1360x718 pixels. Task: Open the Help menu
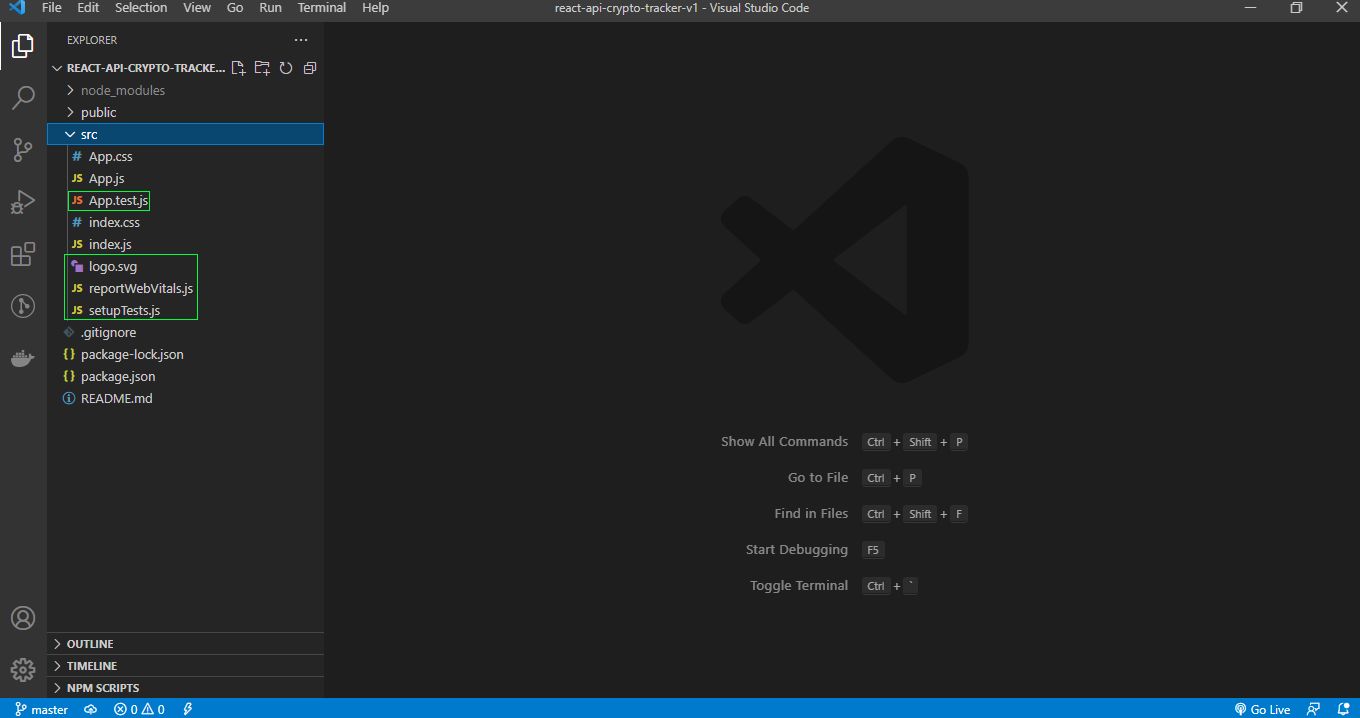[x=375, y=8]
